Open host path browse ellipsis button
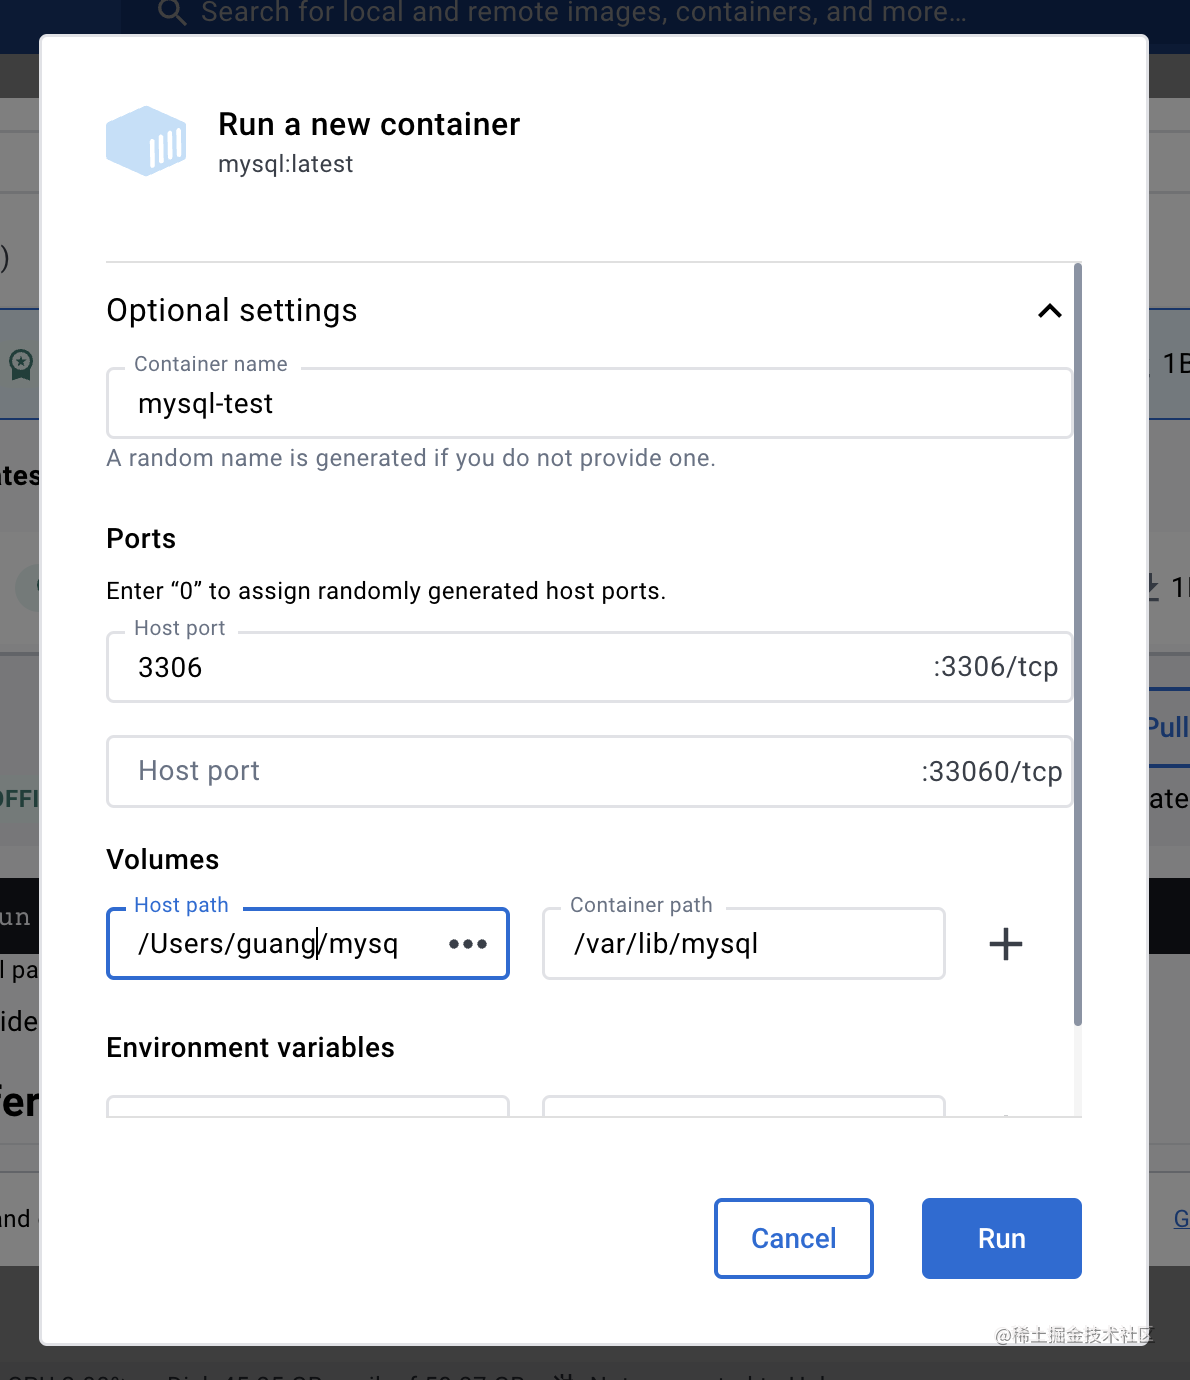 468,944
